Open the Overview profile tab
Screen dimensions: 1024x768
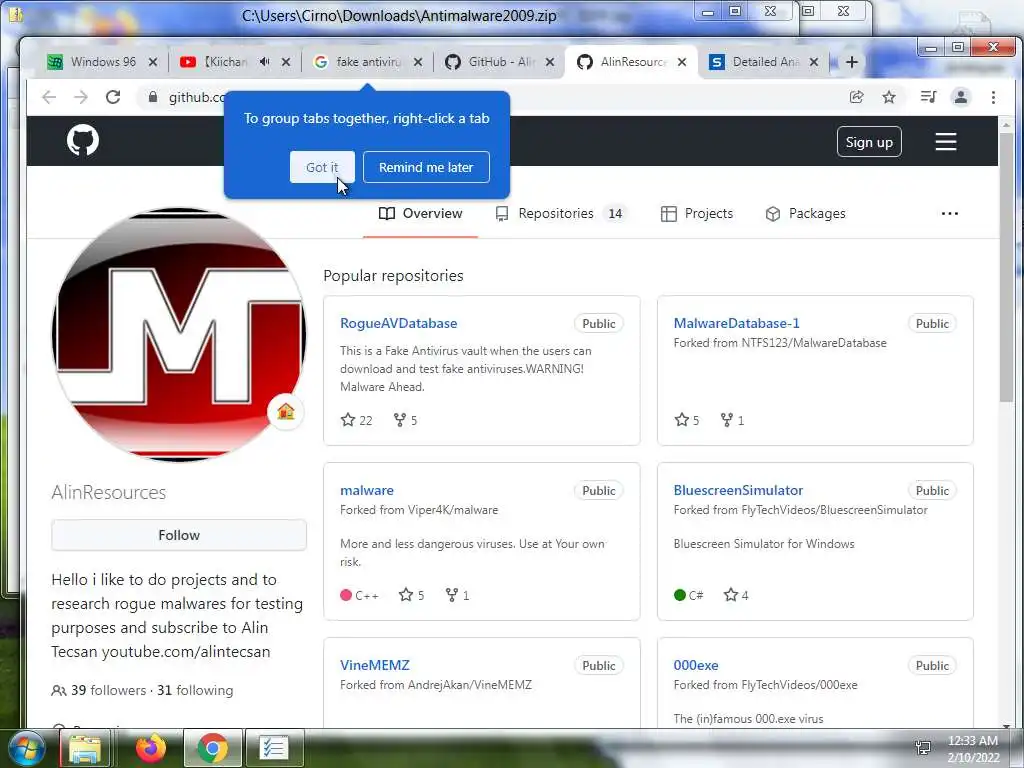[x=421, y=214]
